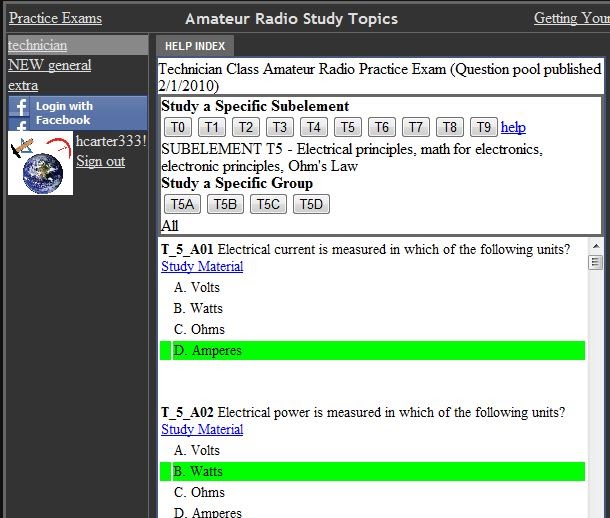This screenshot has width=610, height=518.
Task: Choose B. Watts for electrical current question
Action: (x=198, y=308)
